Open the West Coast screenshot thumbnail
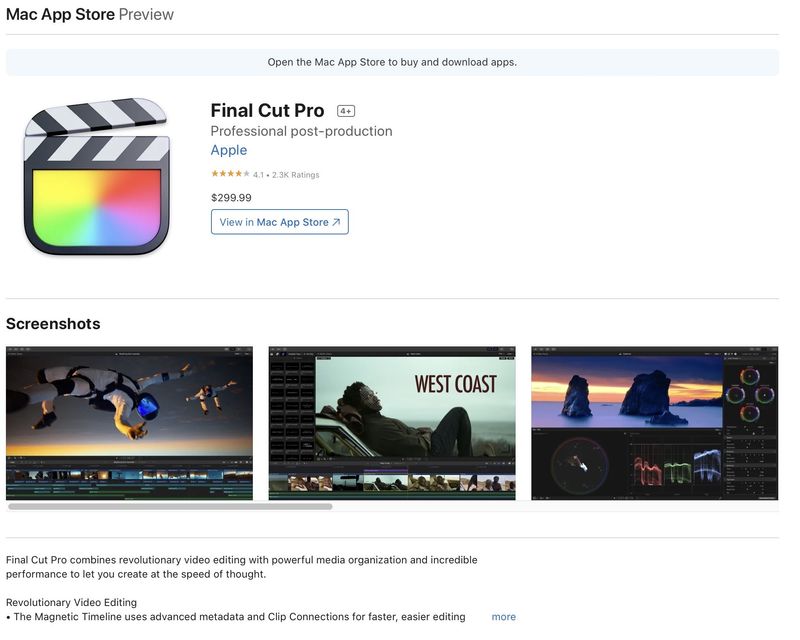Image resolution: width=800 pixels, height=640 pixels. point(392,423)
